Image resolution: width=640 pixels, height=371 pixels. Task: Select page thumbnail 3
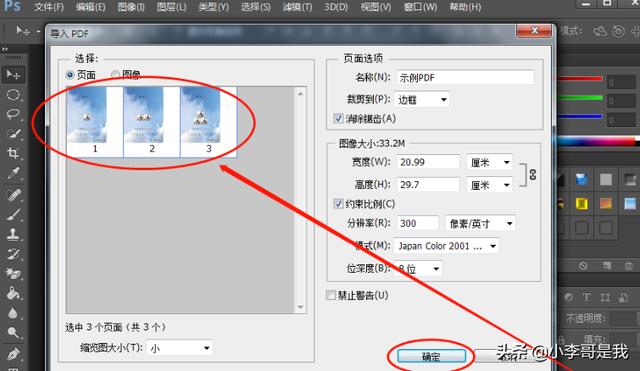tap(209, 122)
